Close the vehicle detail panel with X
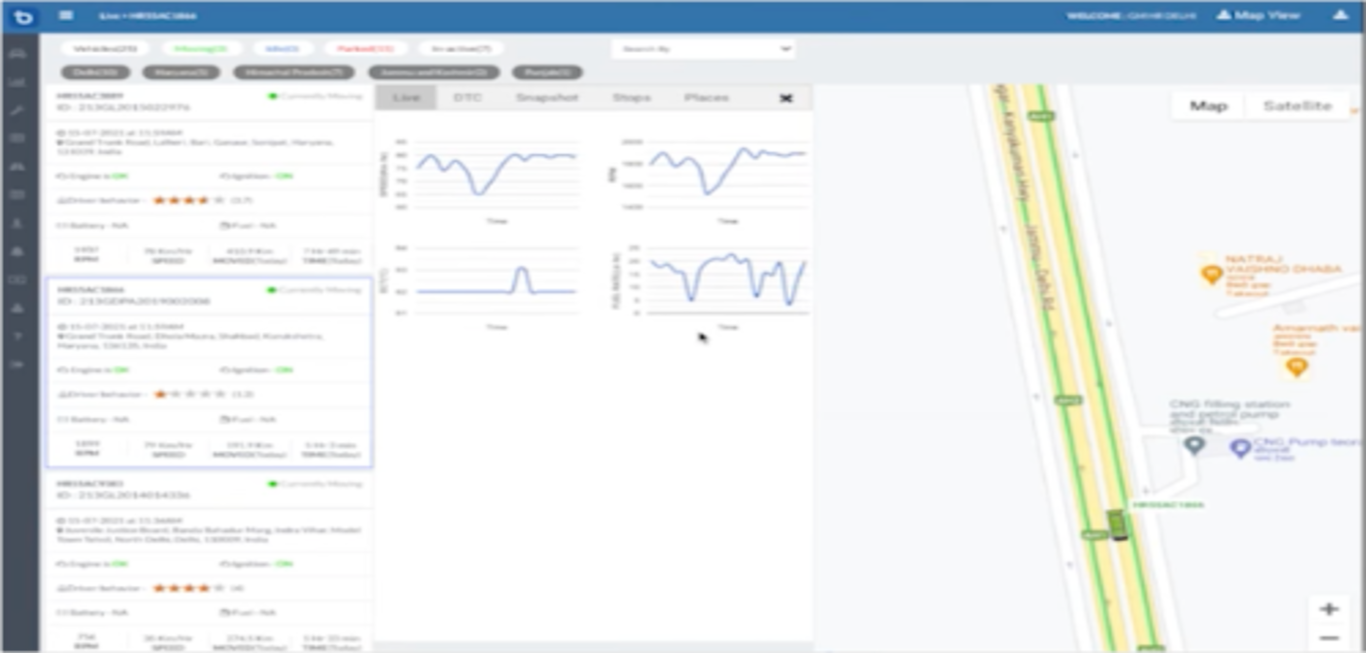Image resolution: width=1366 pixels, height=653 pixels. (x=786, y=98)
